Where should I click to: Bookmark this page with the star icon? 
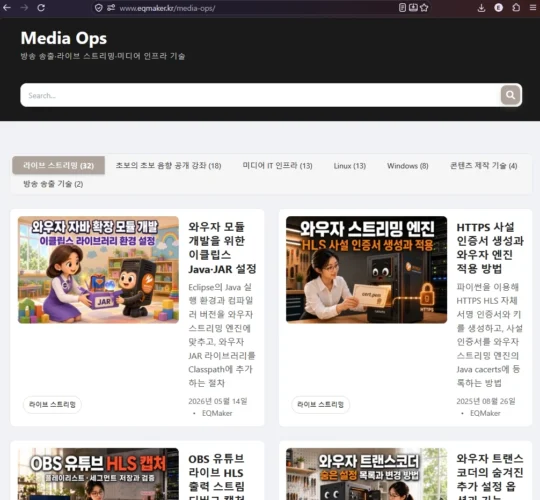coord(424,8)
